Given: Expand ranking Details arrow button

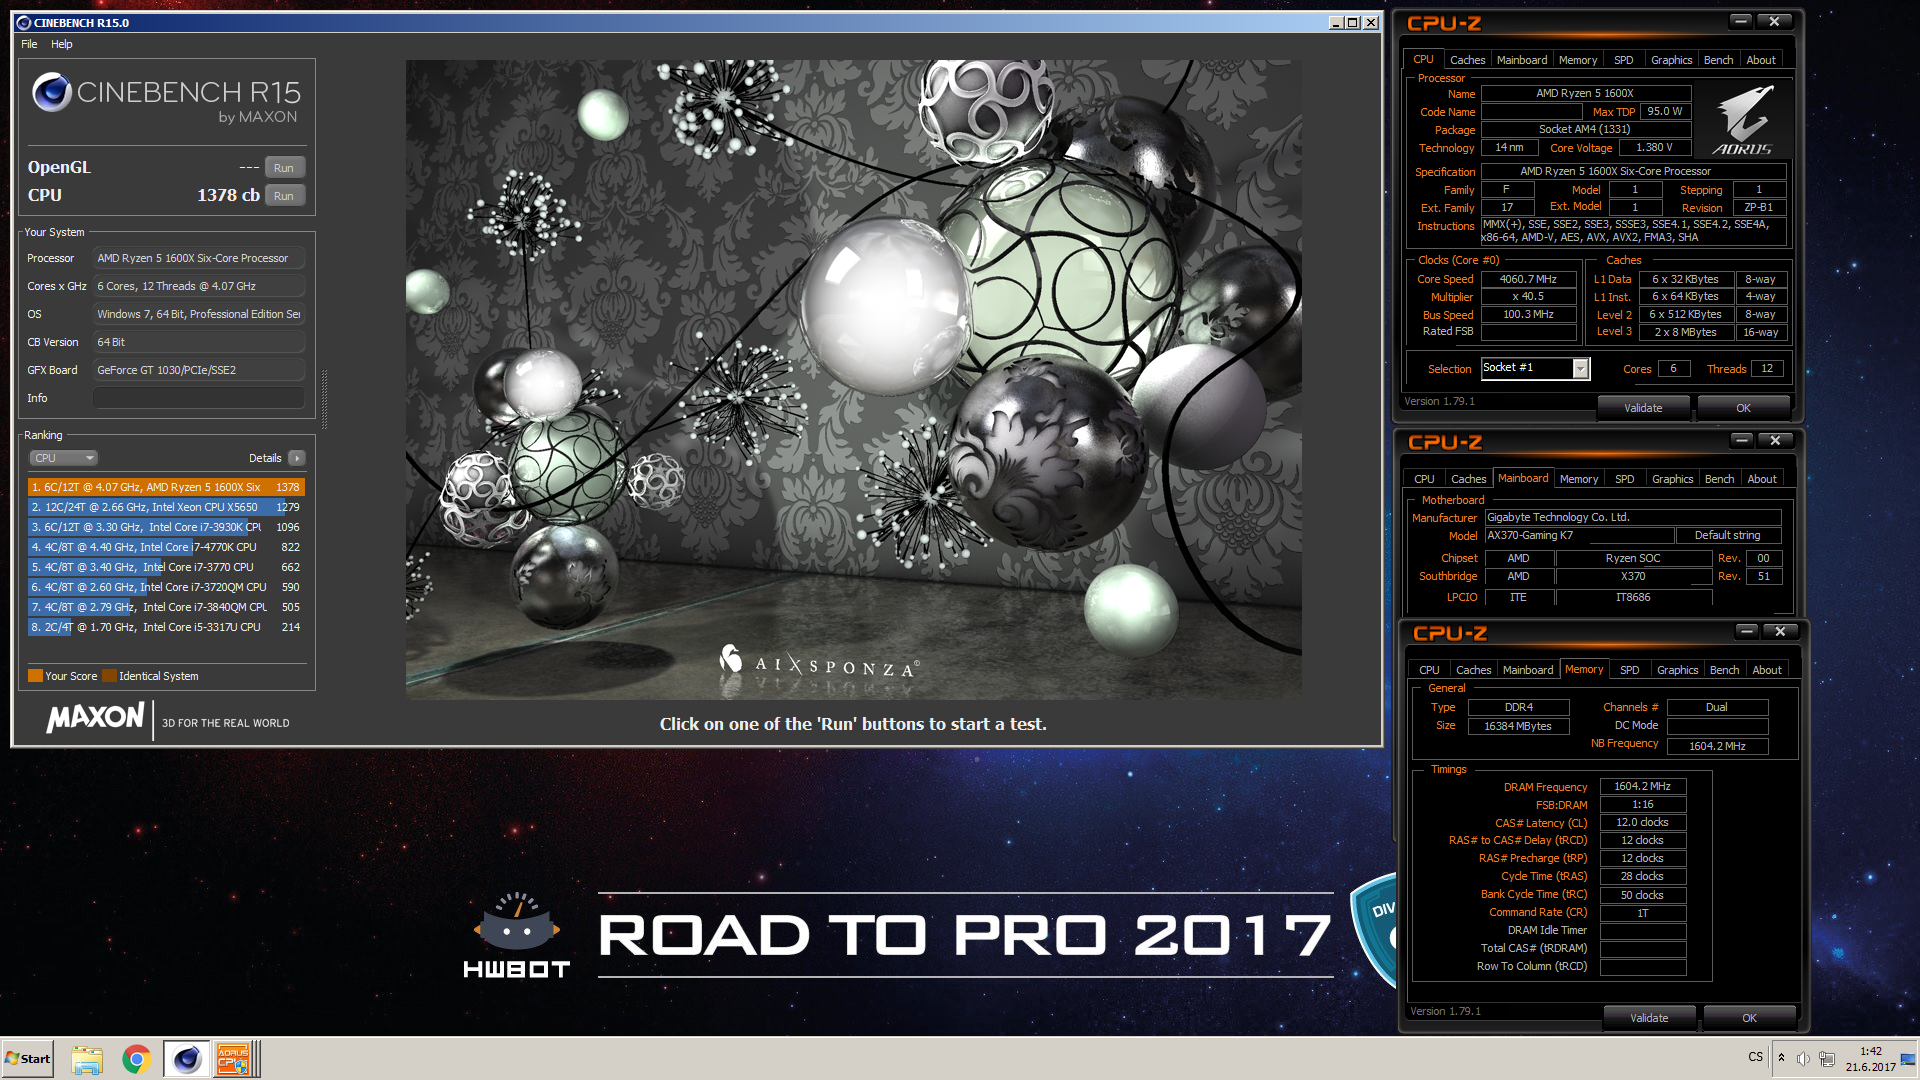Looking at the screenshot, I should 296,458.
